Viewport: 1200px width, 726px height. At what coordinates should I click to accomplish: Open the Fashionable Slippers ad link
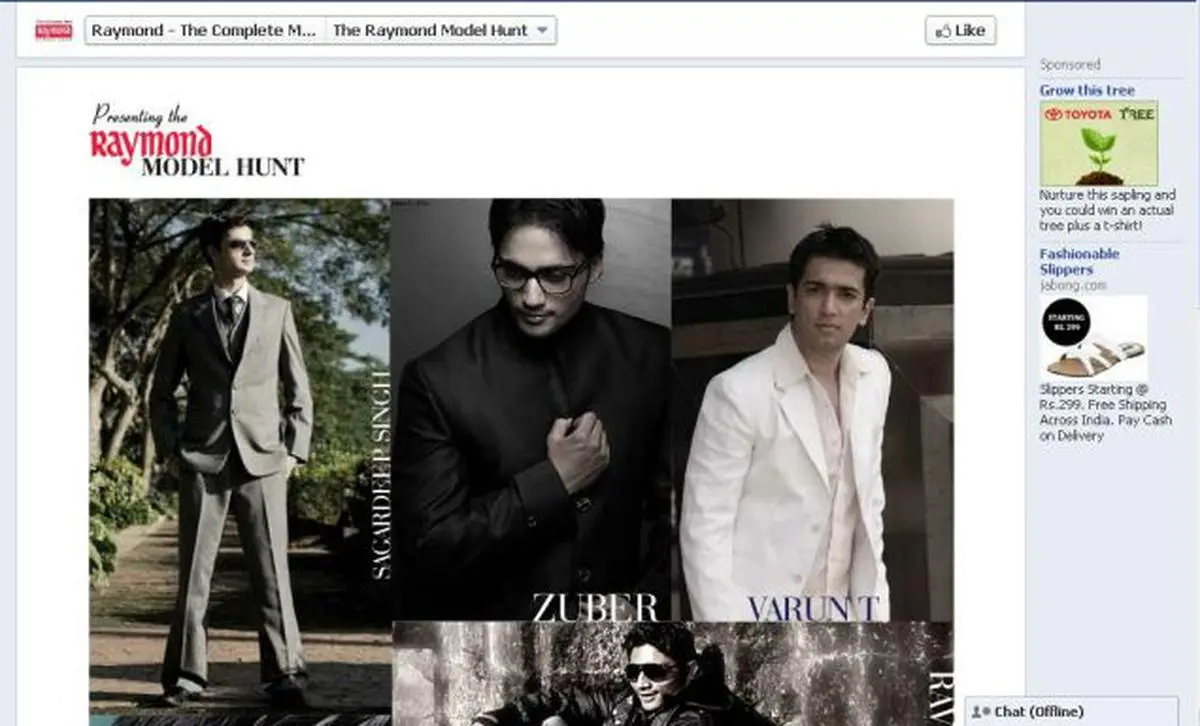pos(1079,262)
